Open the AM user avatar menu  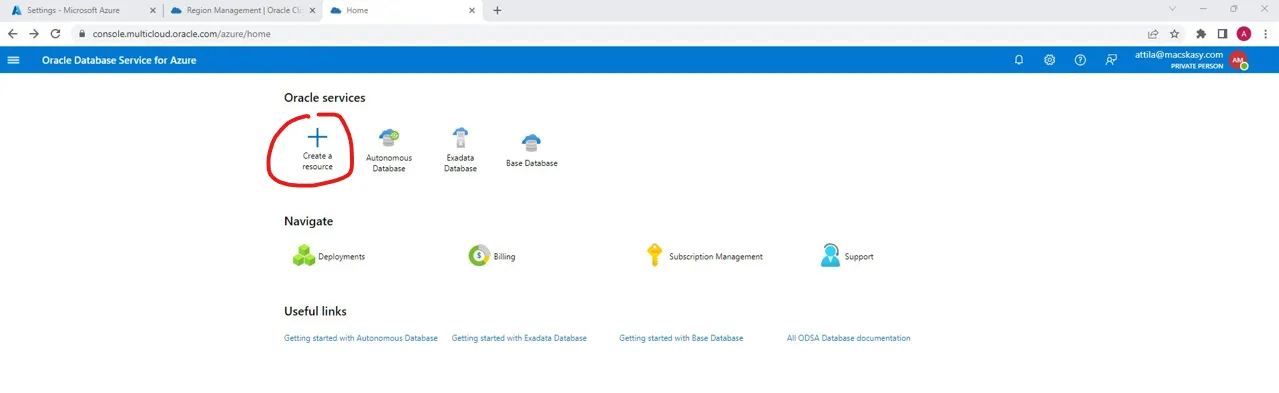pos(1238,60)
